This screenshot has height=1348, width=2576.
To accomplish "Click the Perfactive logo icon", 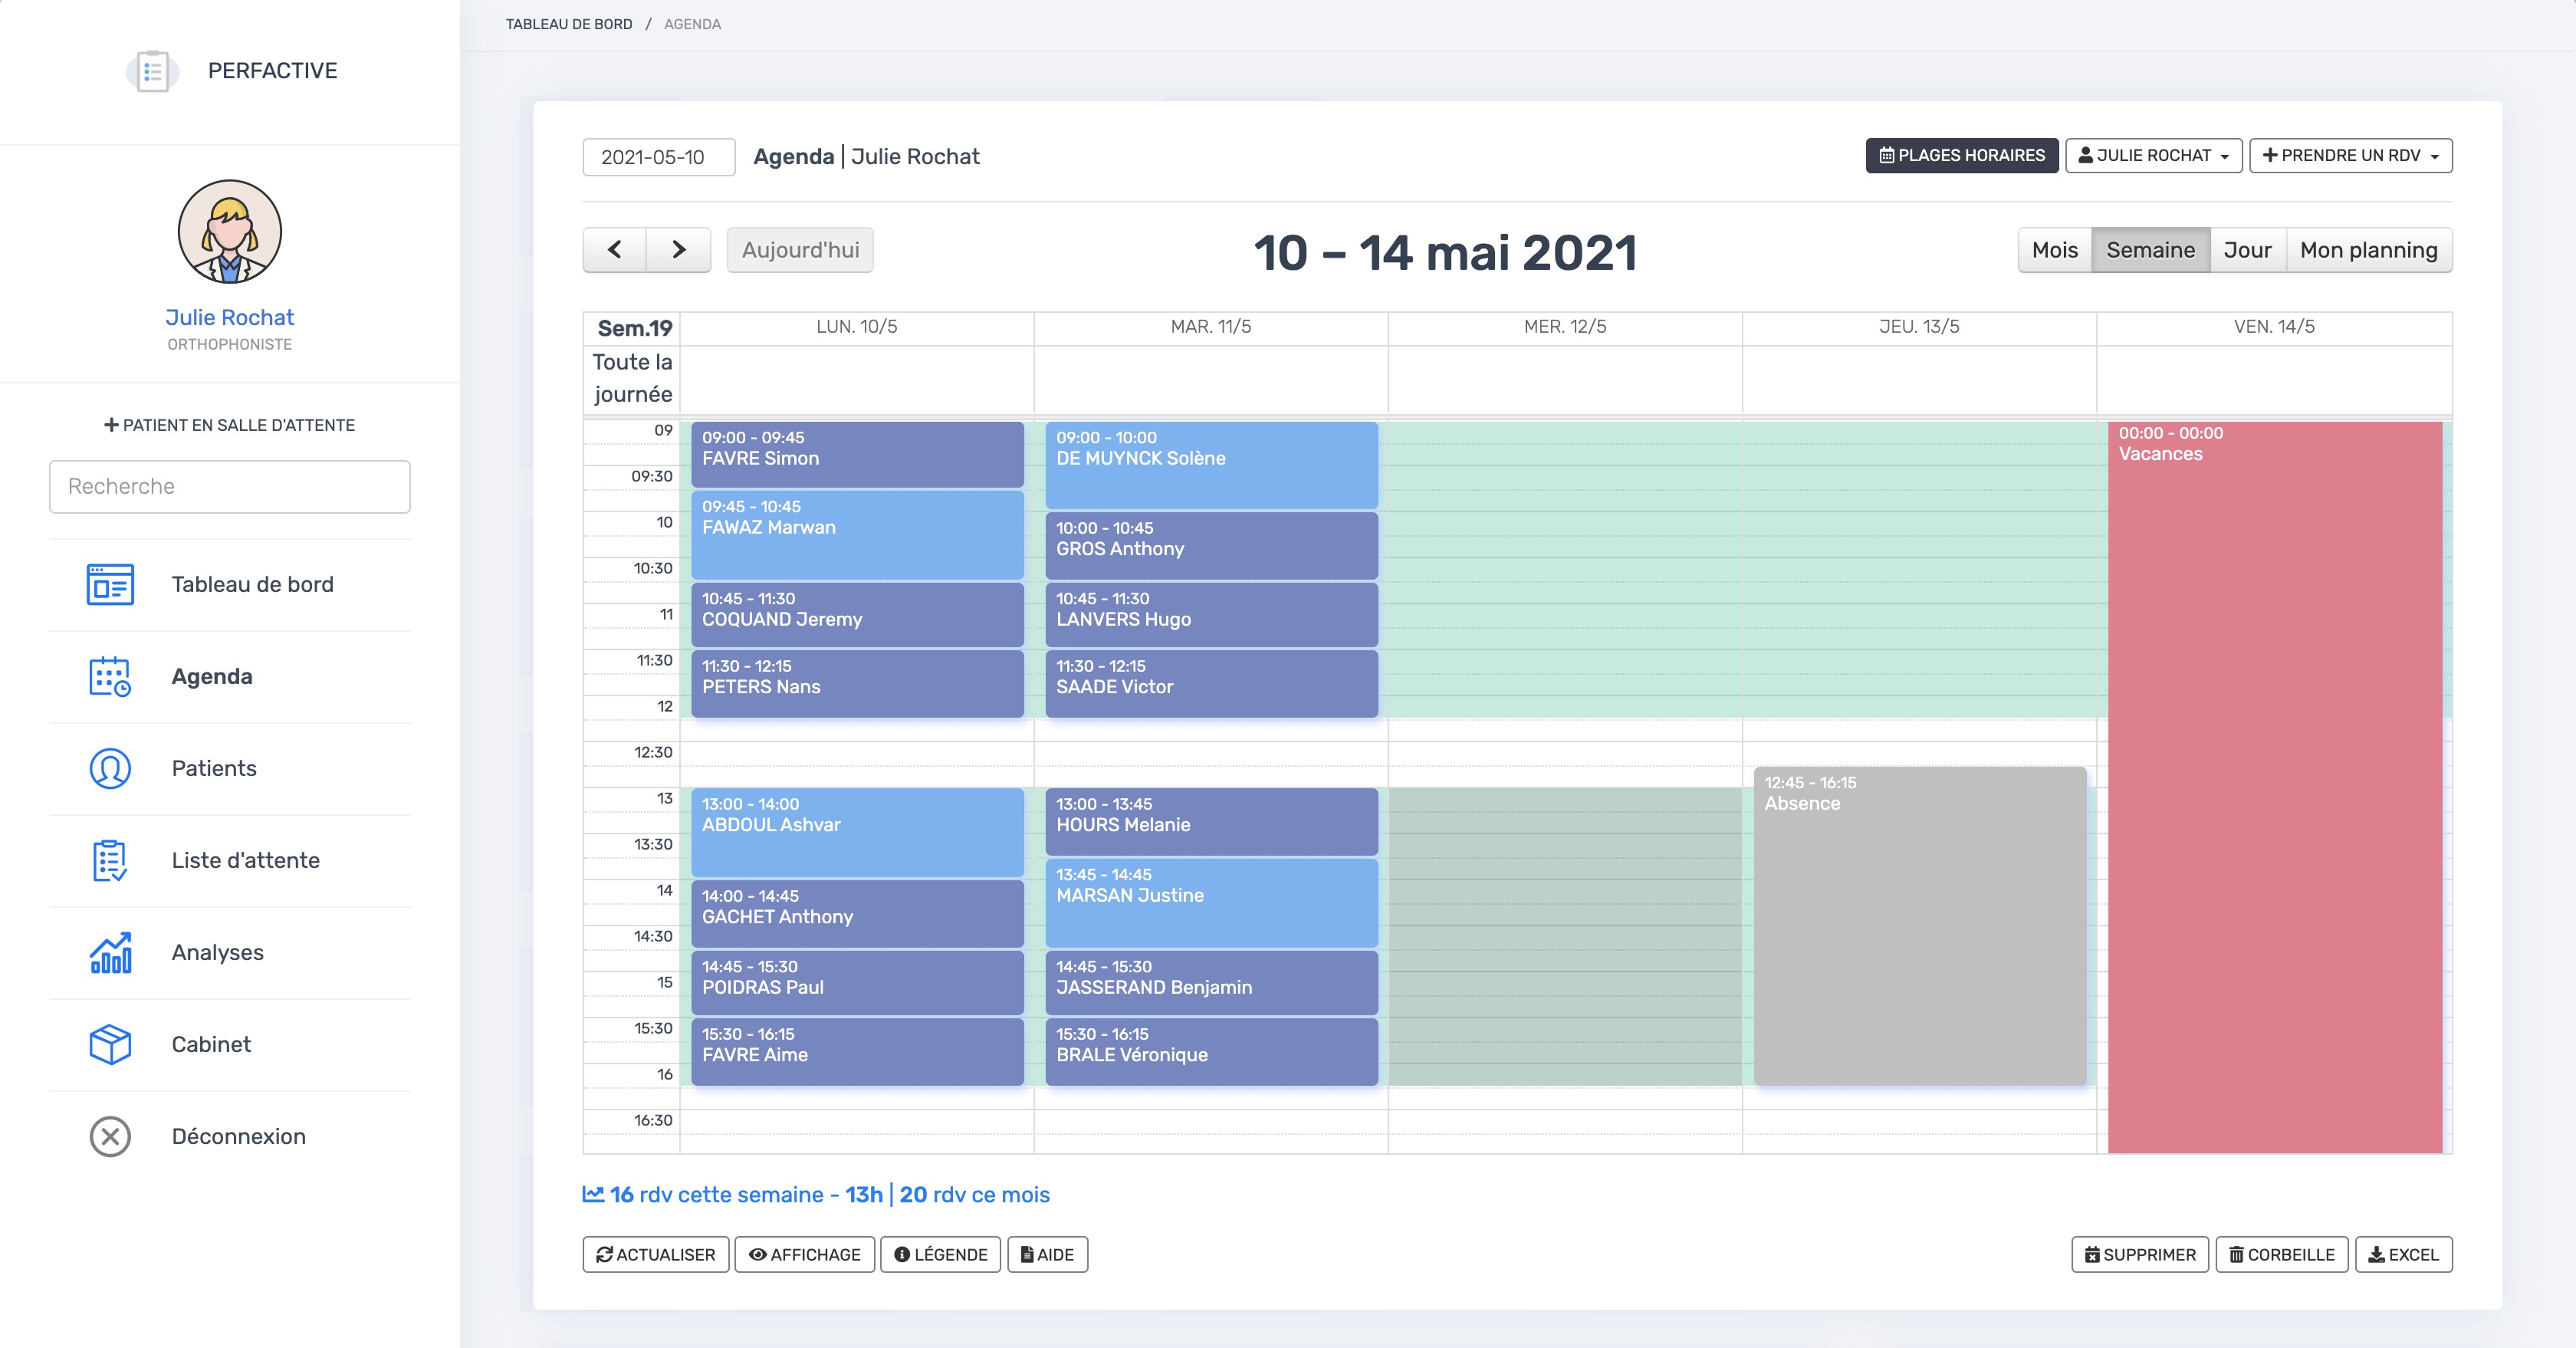I will (152, 71).
